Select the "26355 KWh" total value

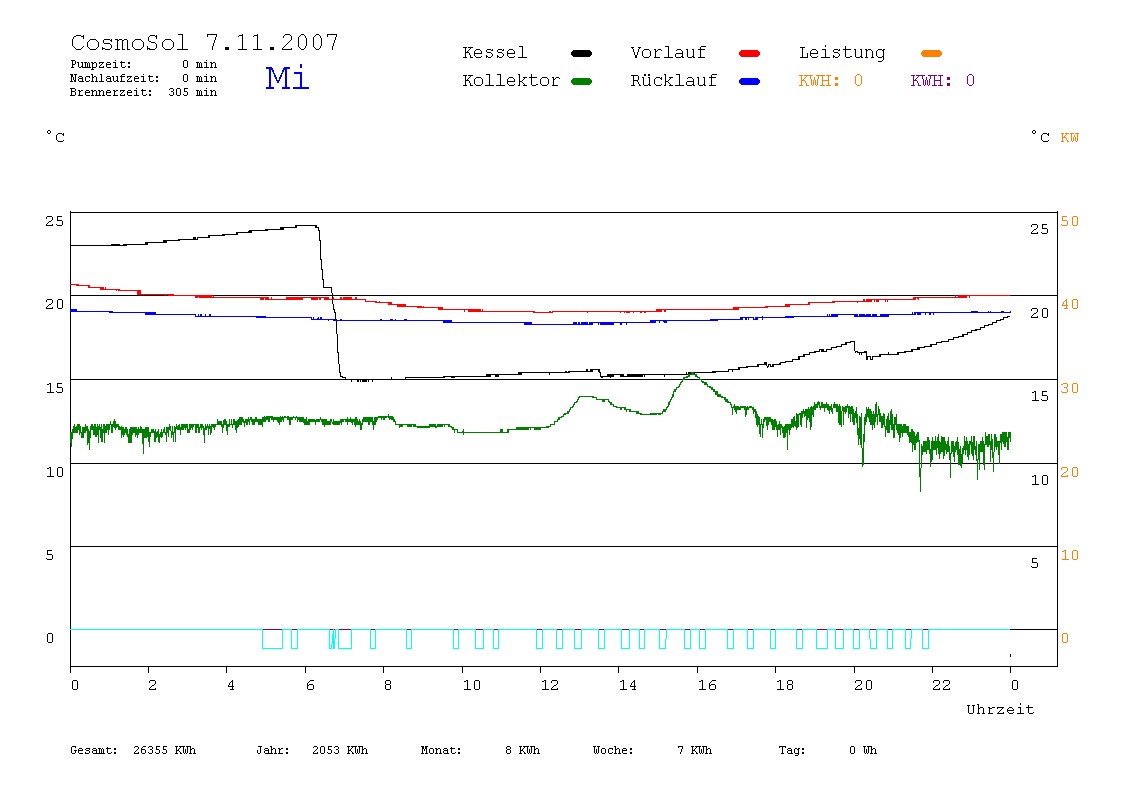[x=165, y=750]
